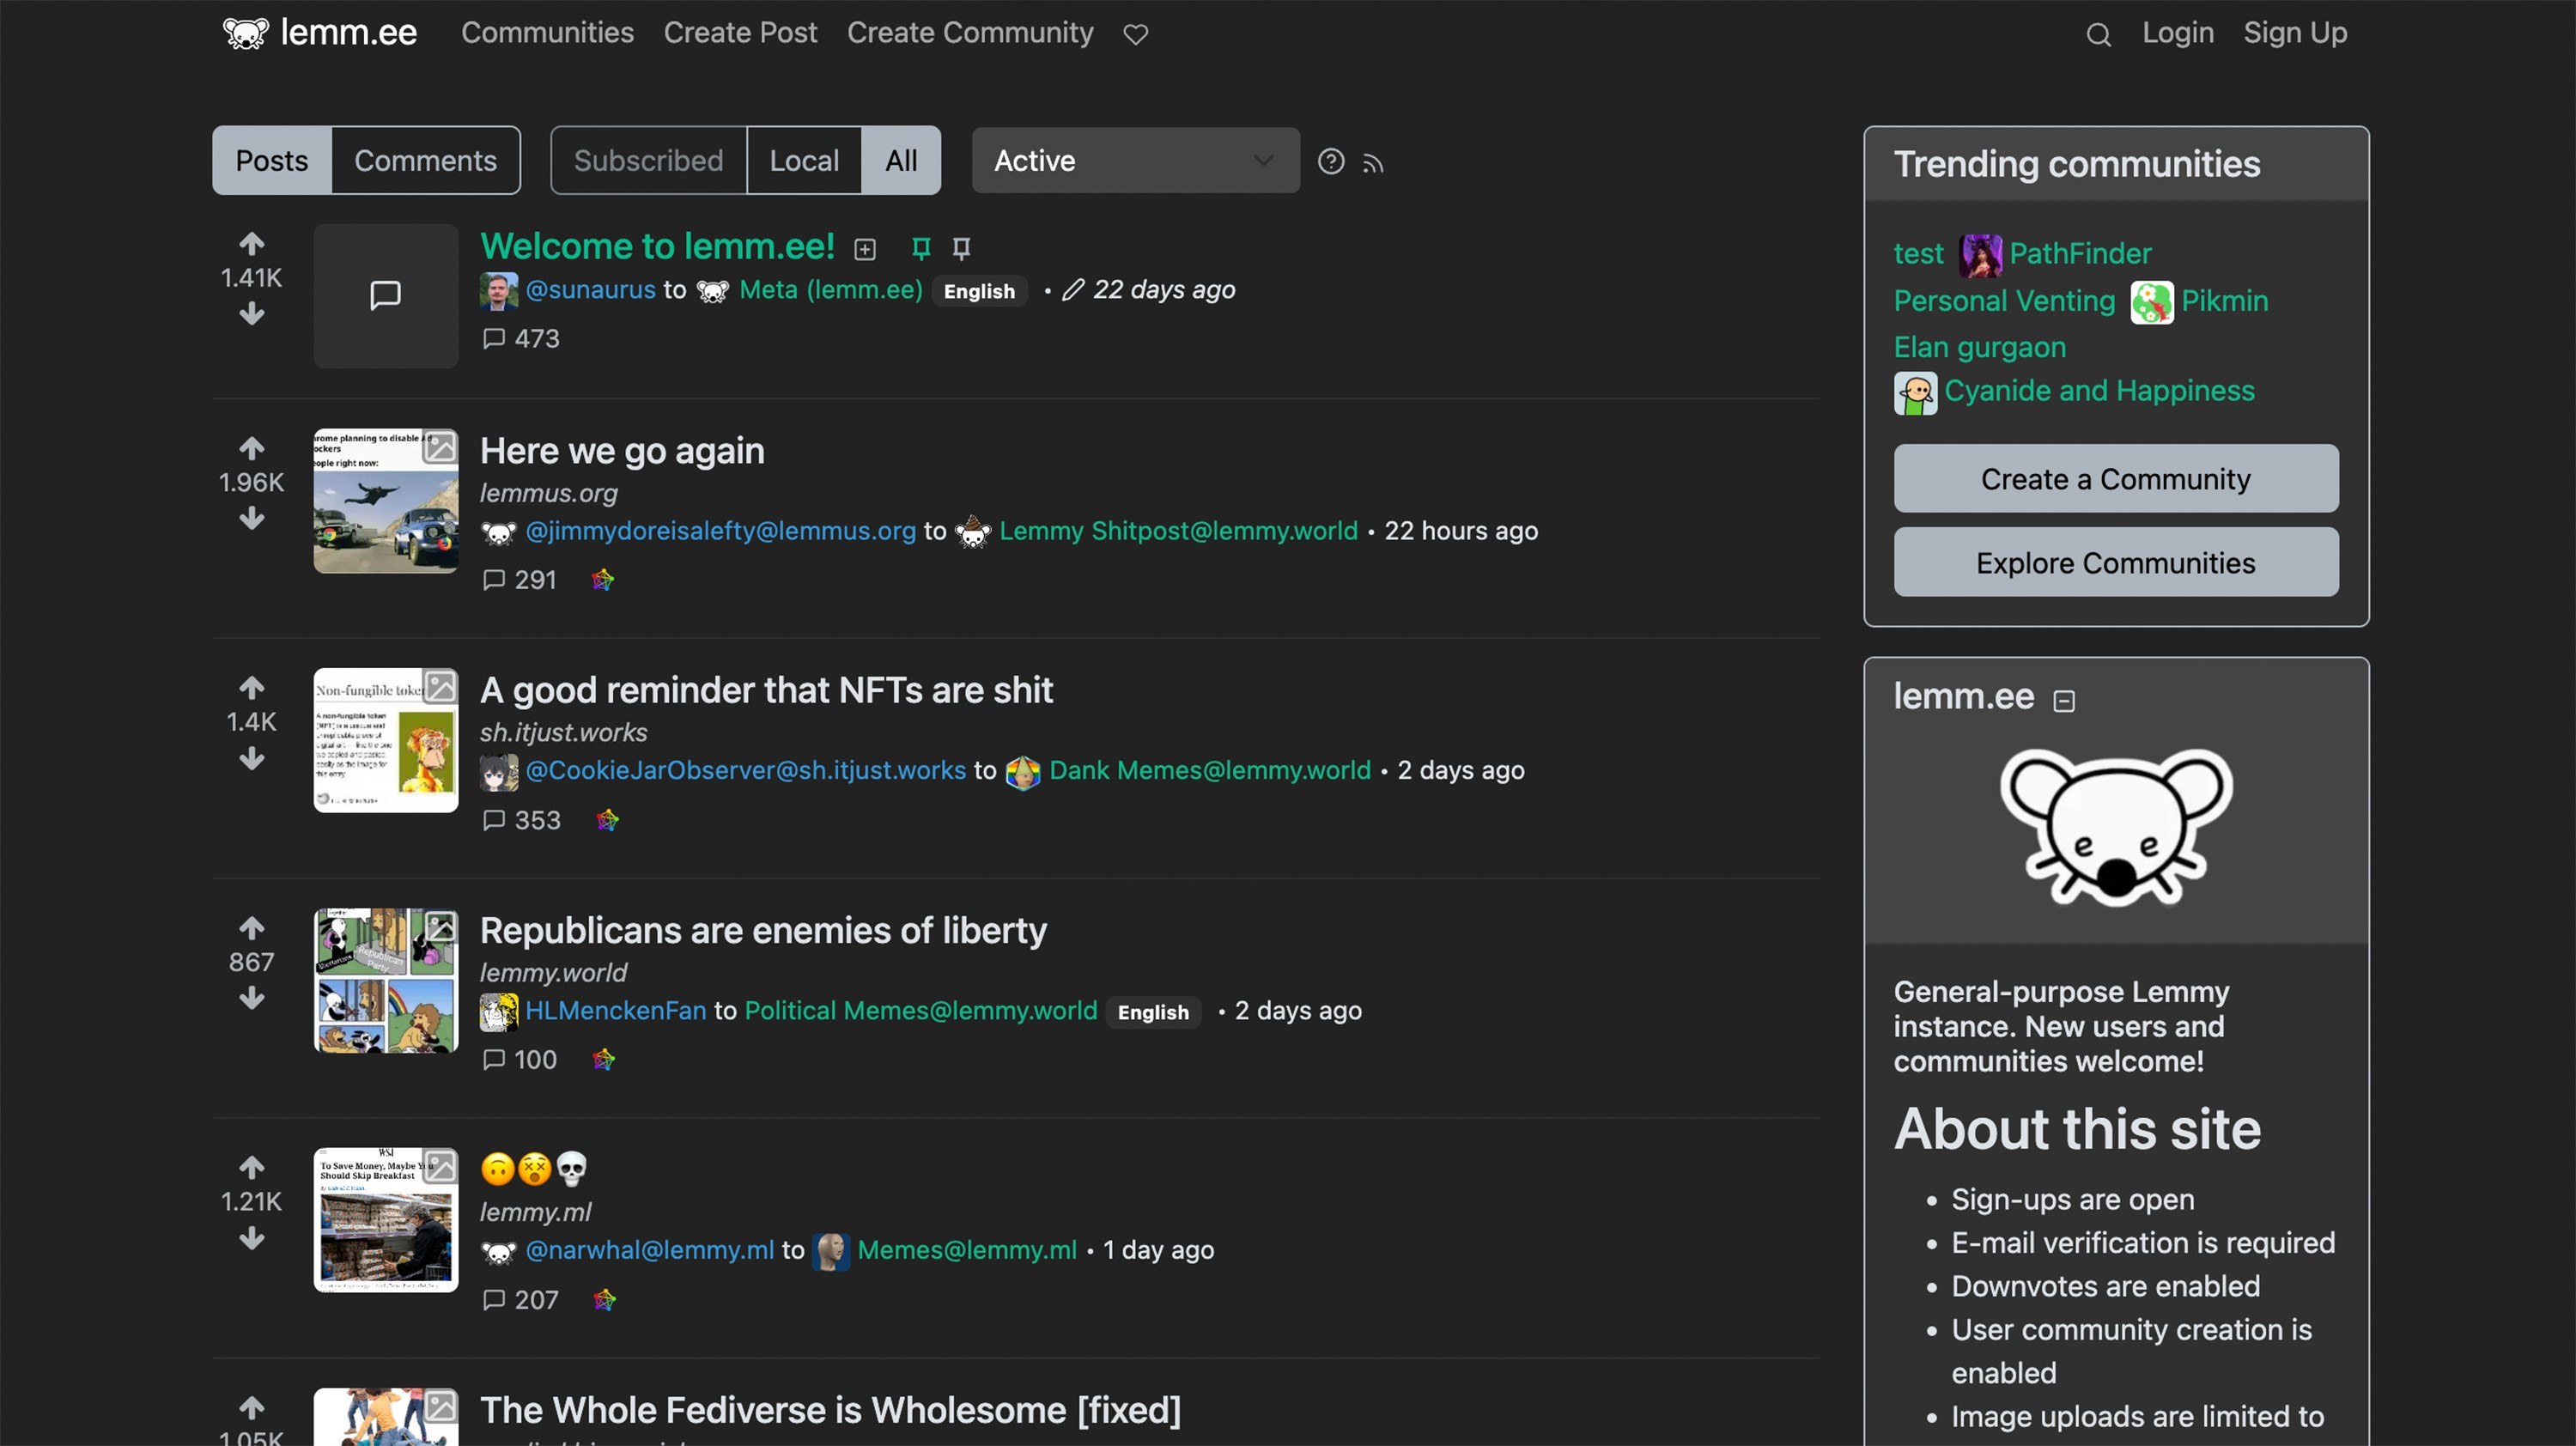Viewport: 2576px width, 1446px height.
Task: Open the WSJ breakfast article thumbnail
Action: pyautogui.click(x=386, y=1220)
